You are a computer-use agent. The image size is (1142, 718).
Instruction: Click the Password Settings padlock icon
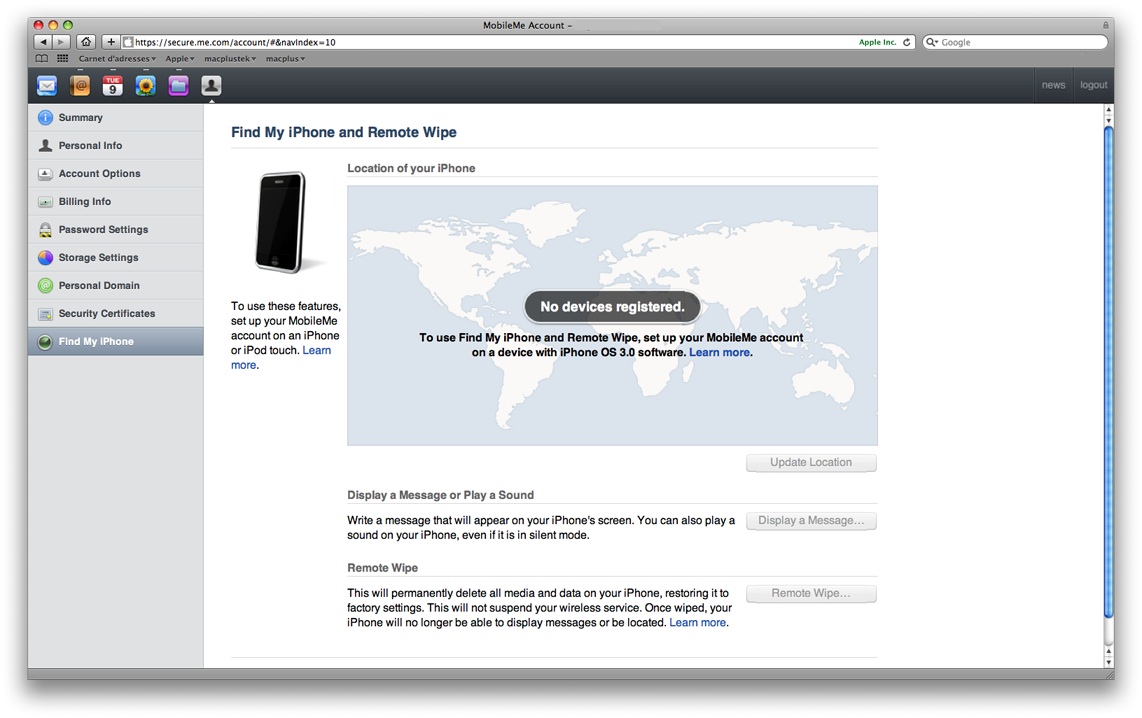[x=45, y=229]
